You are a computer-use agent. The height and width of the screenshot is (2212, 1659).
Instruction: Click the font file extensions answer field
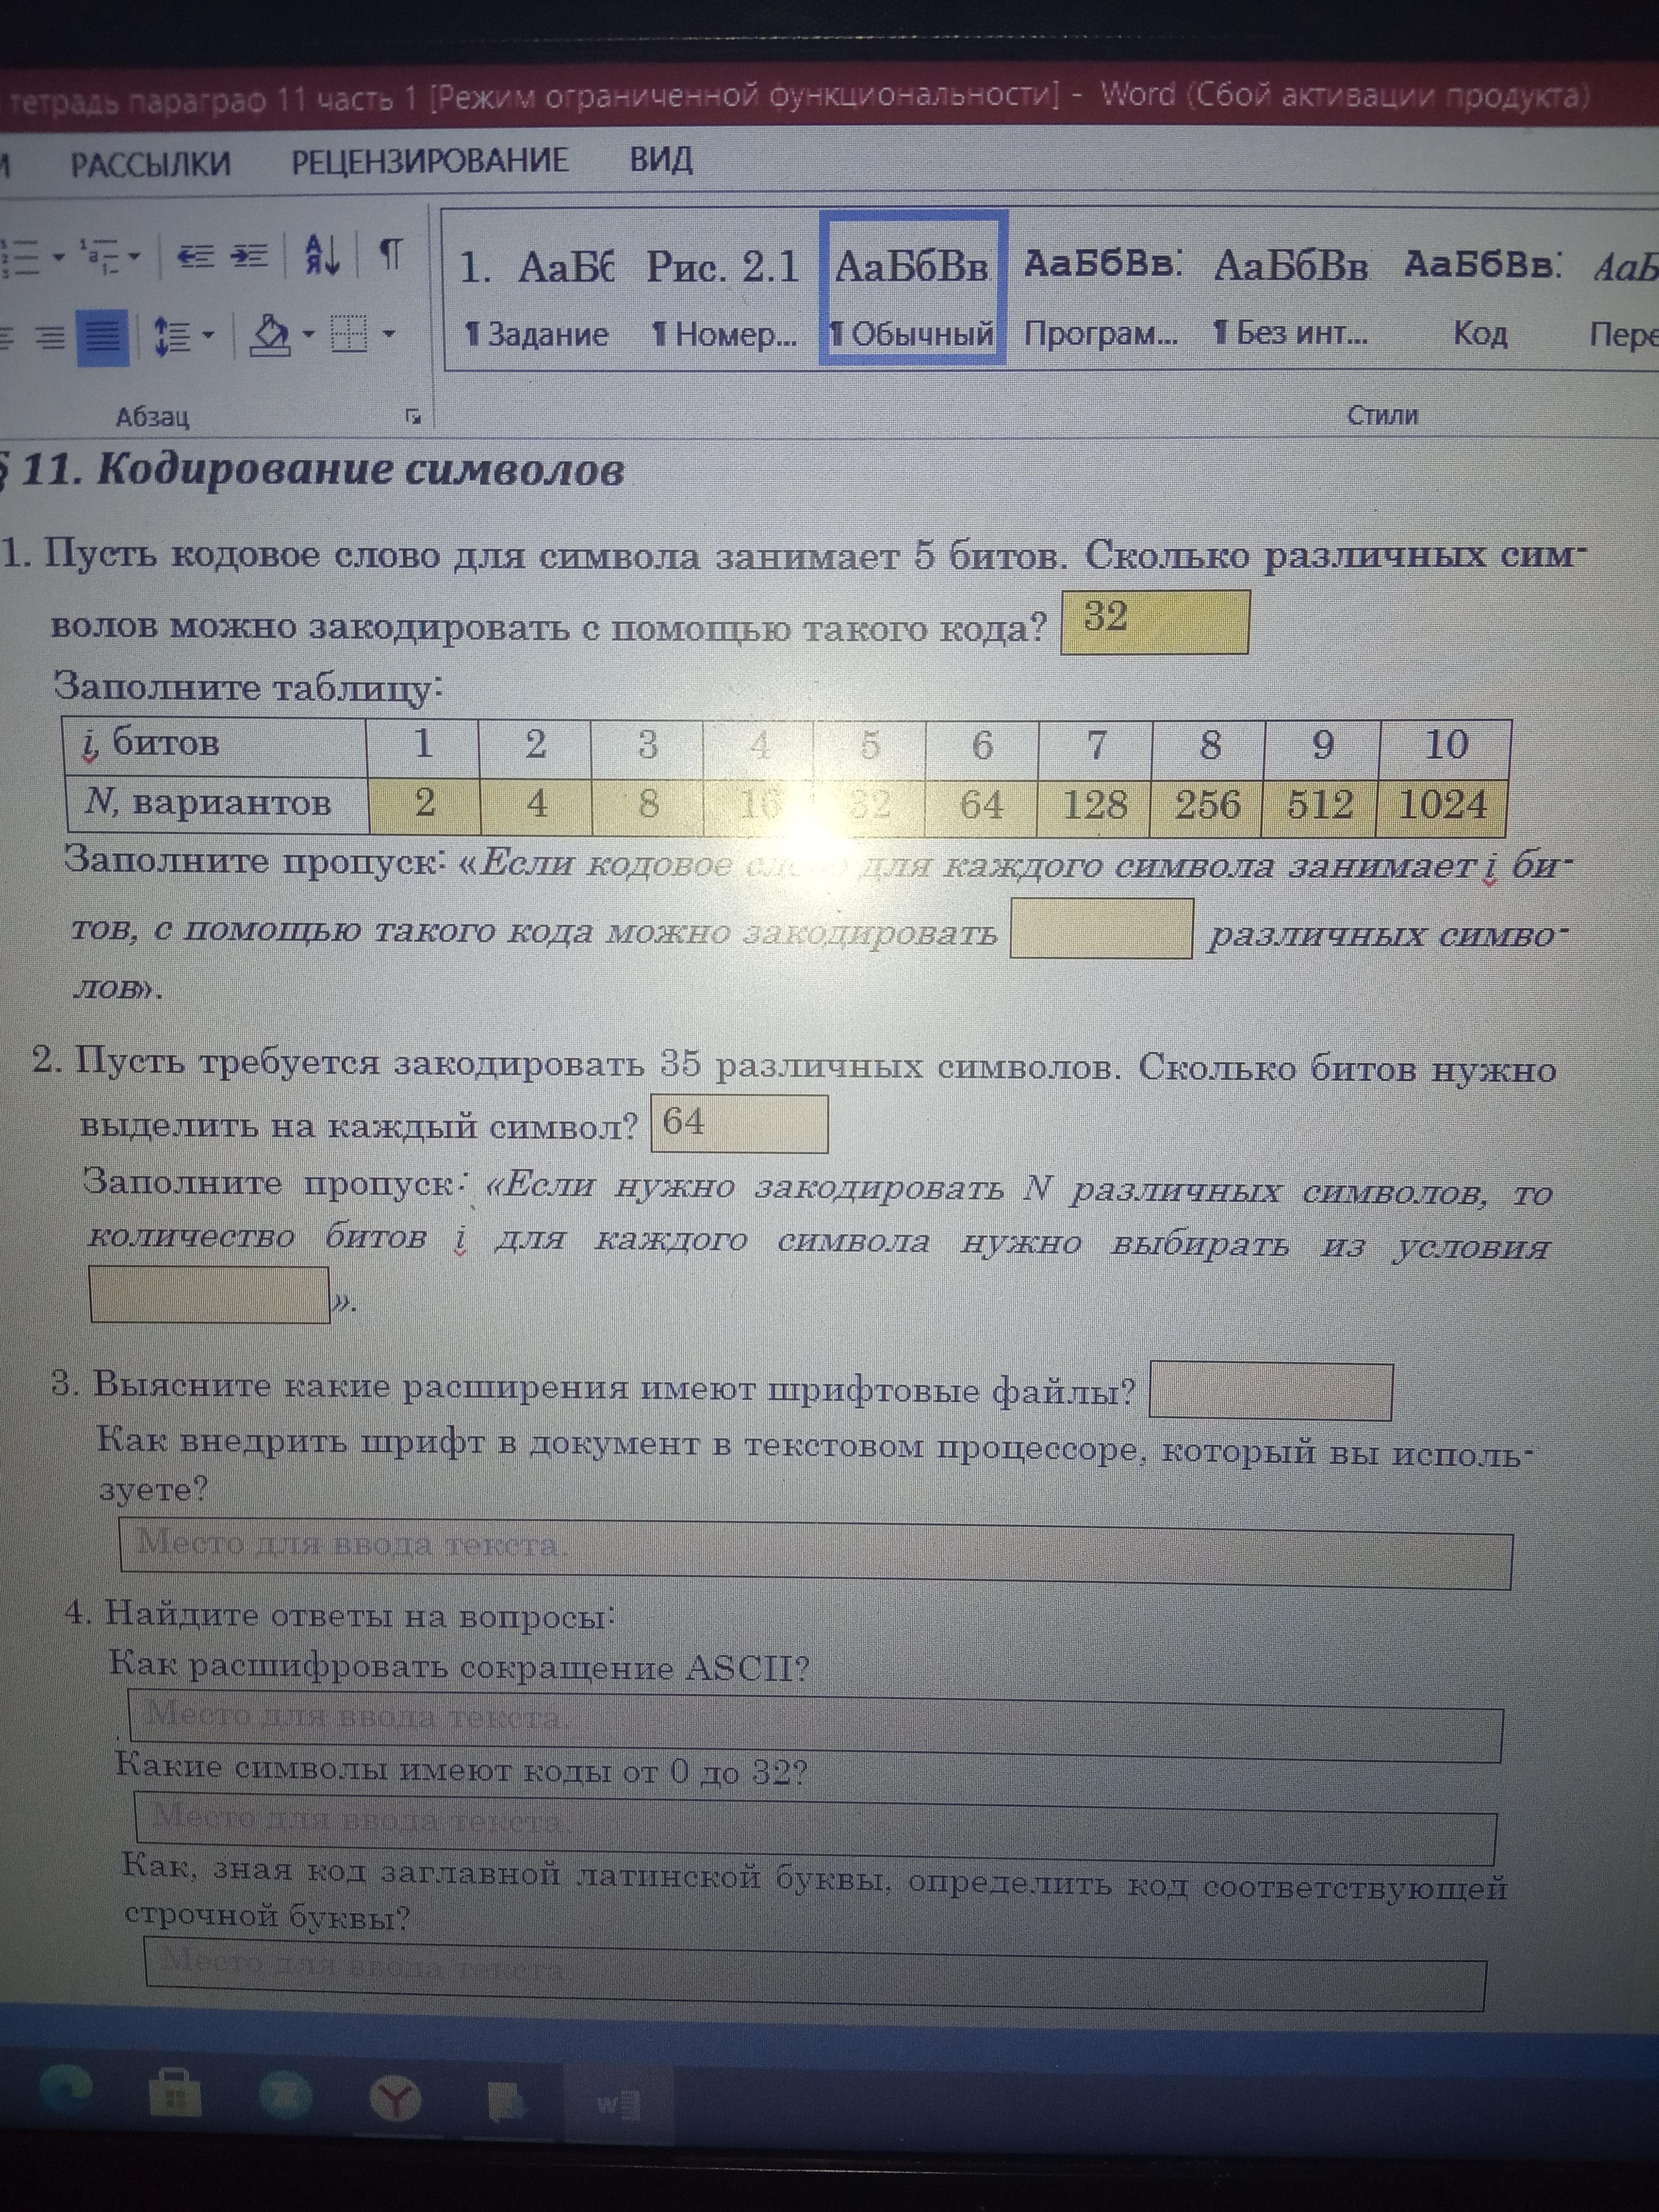[x=1270, y=1391]
